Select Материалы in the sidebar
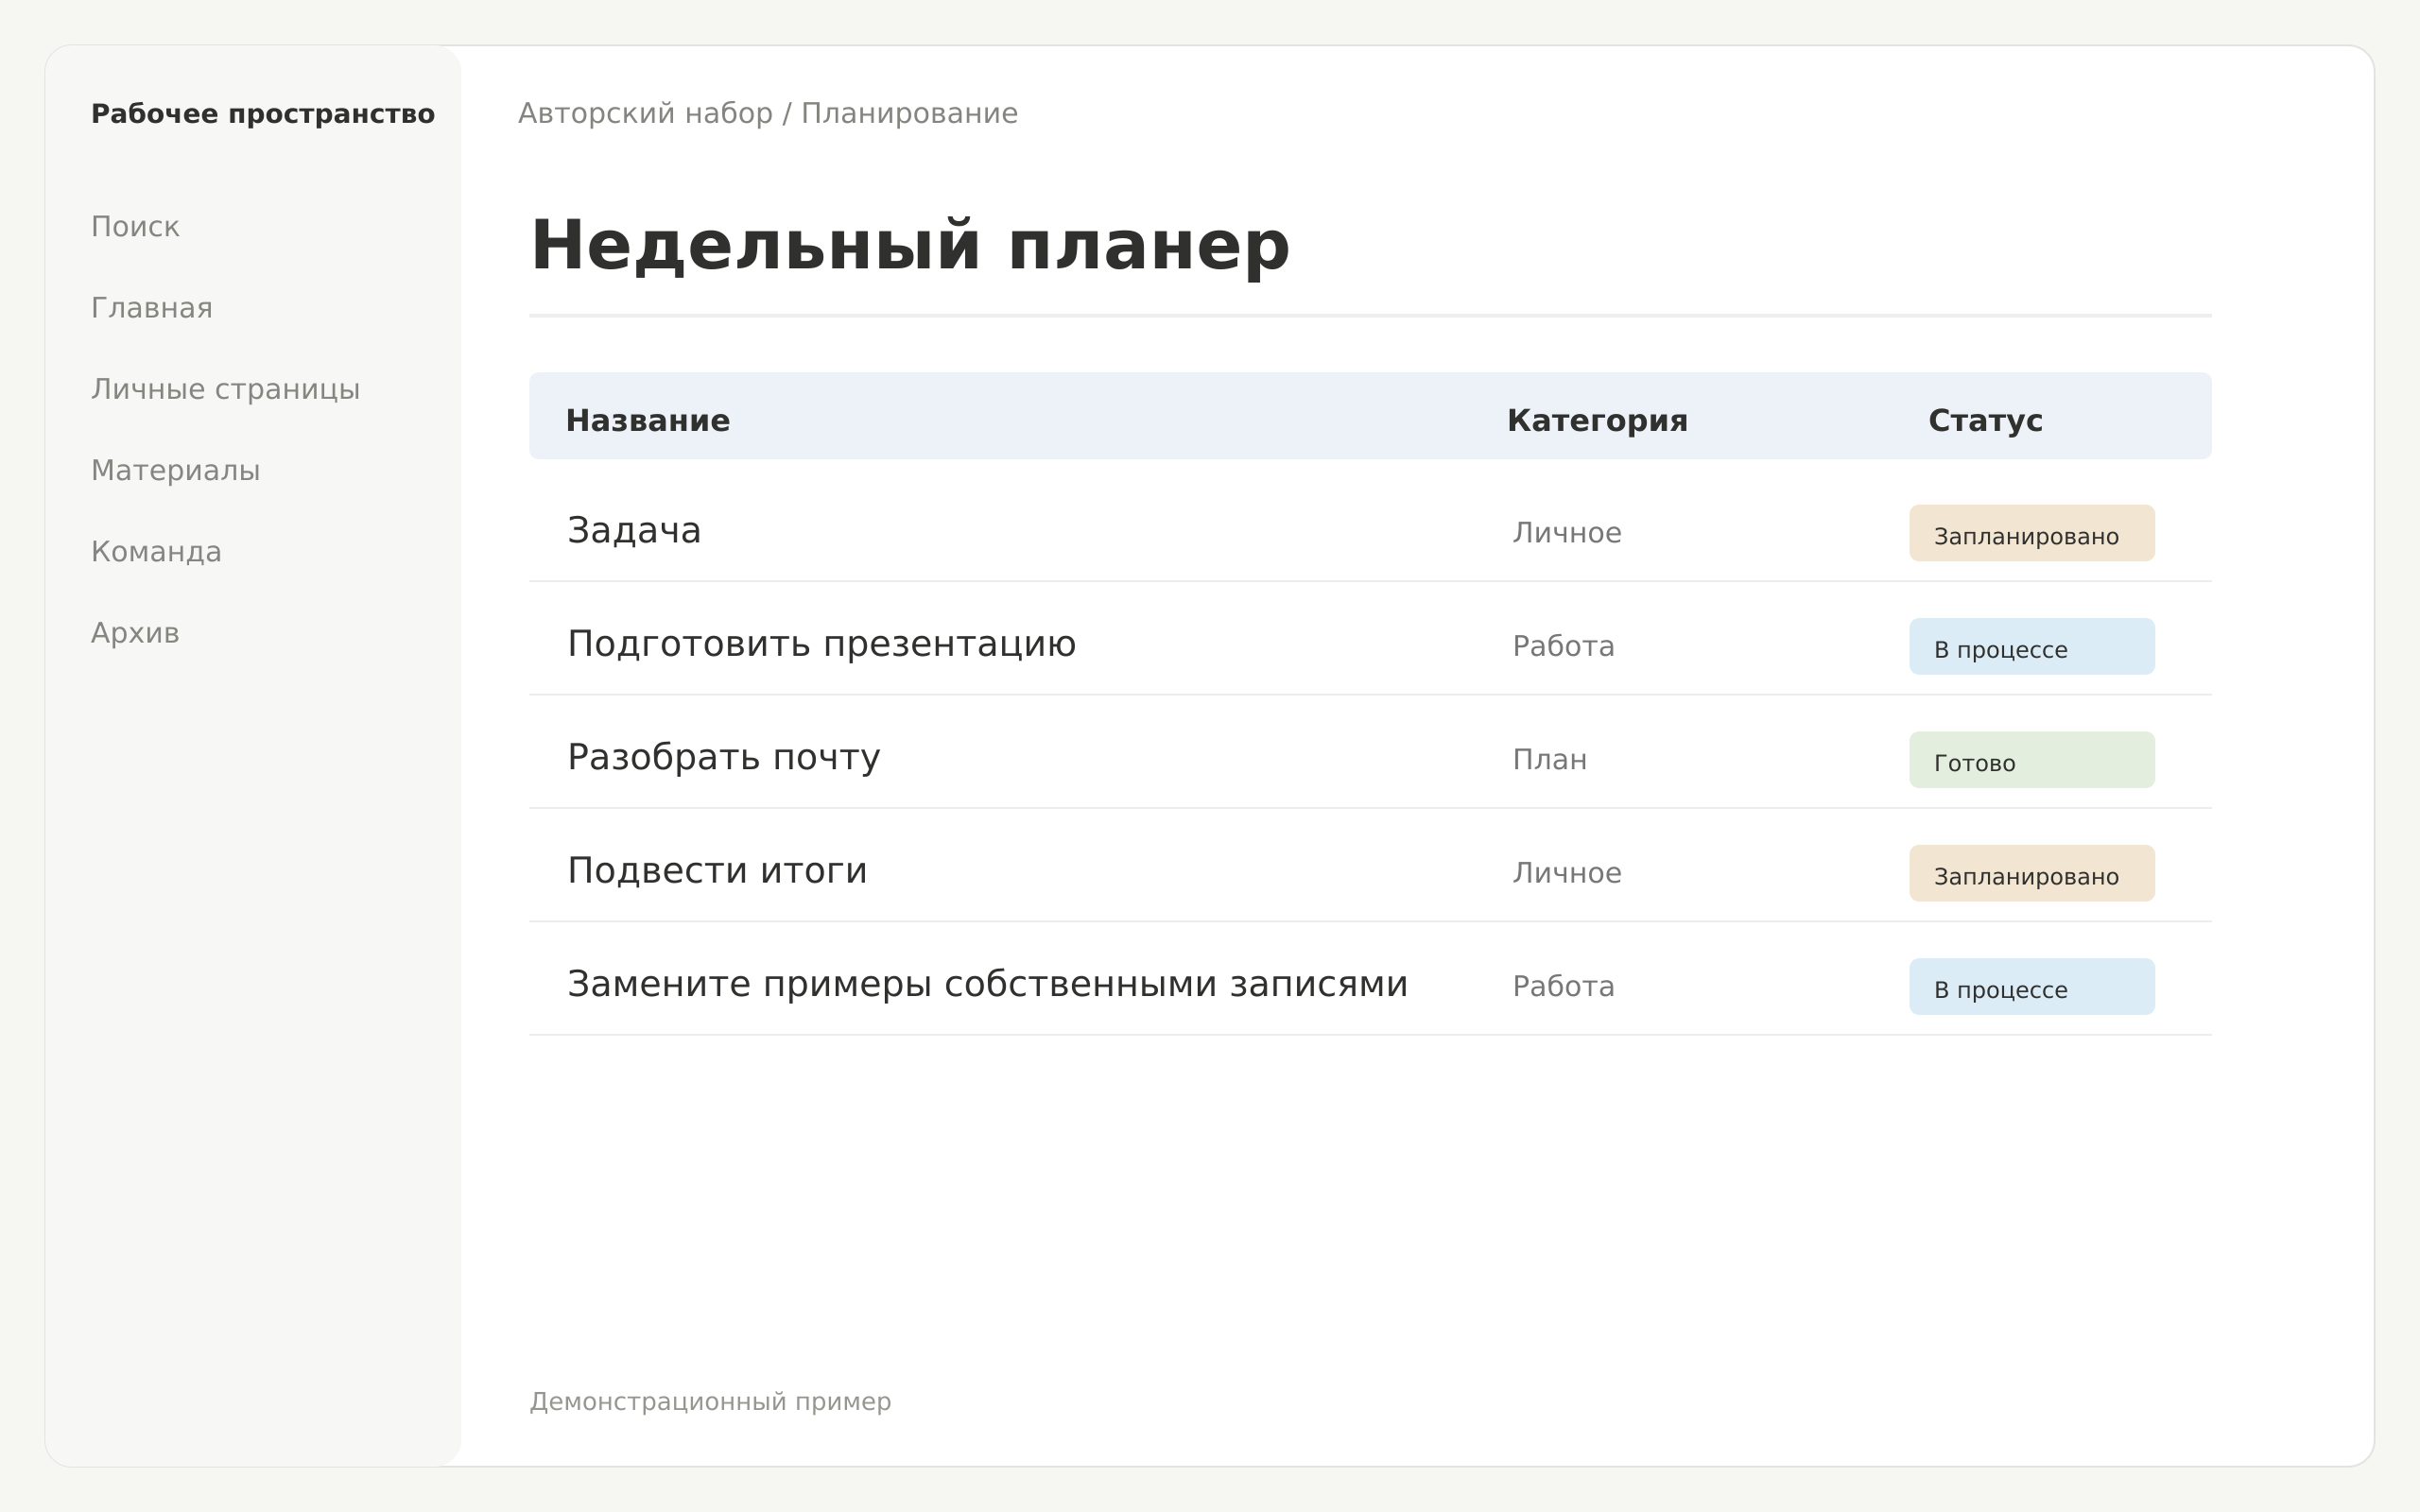 click(175, 470)
